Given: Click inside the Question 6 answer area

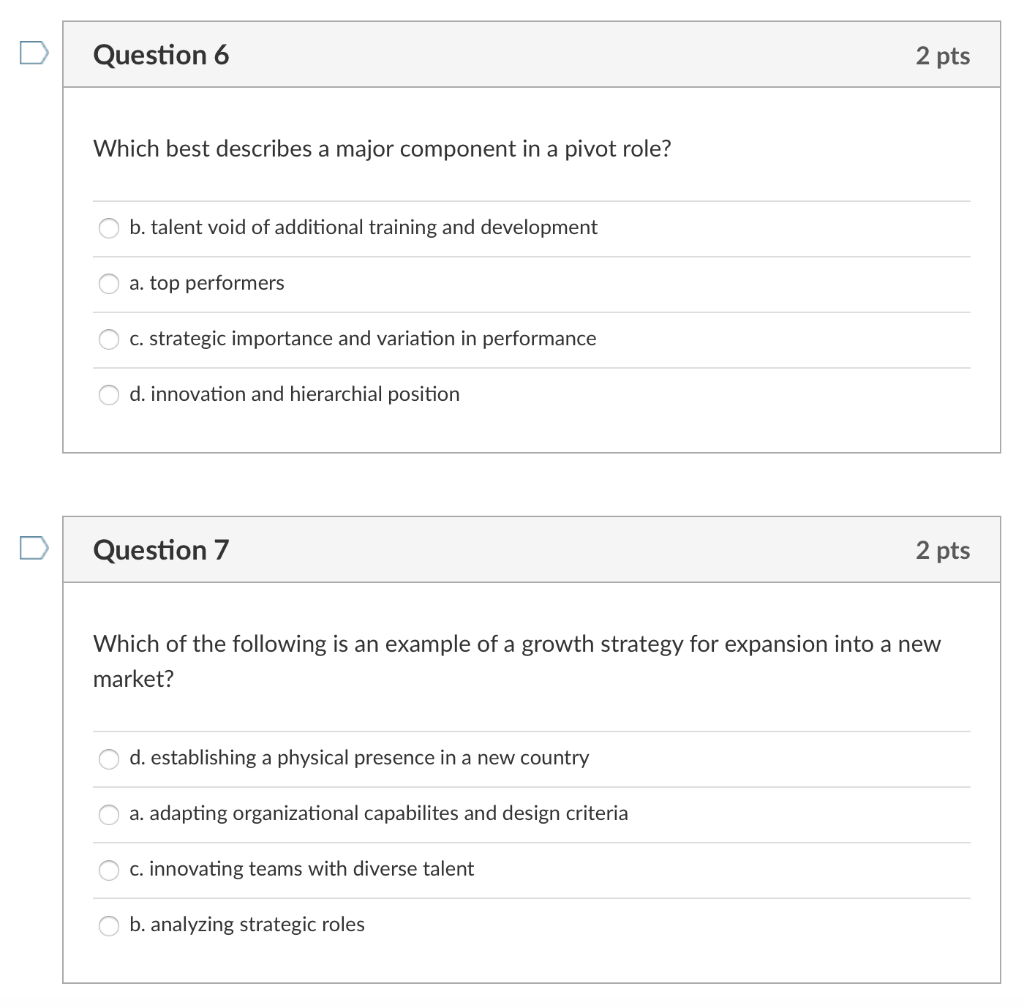Looking at the screenshot, I should (x=530, y=310).
